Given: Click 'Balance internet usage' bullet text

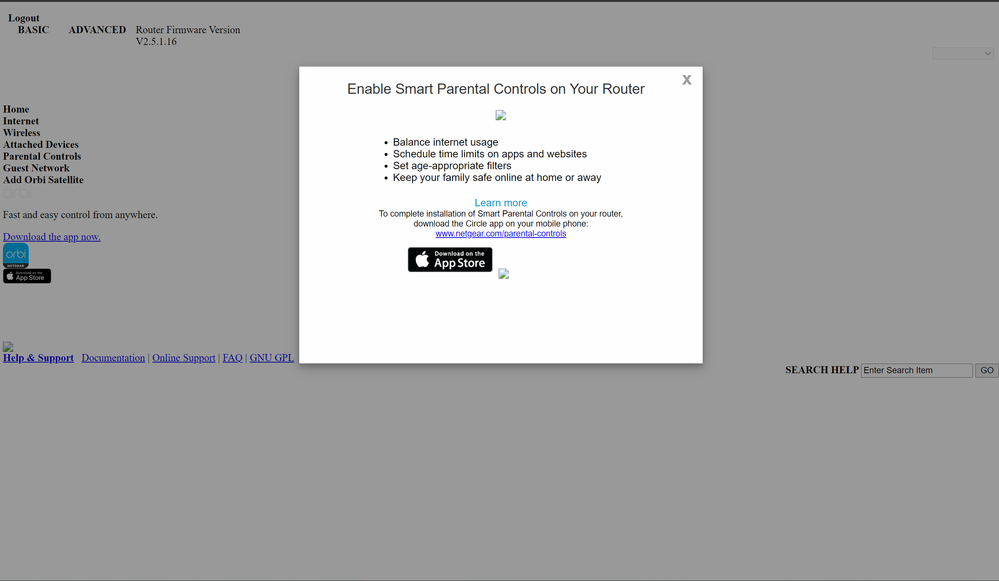Looking at the screenshot, I should click(445, 142).
